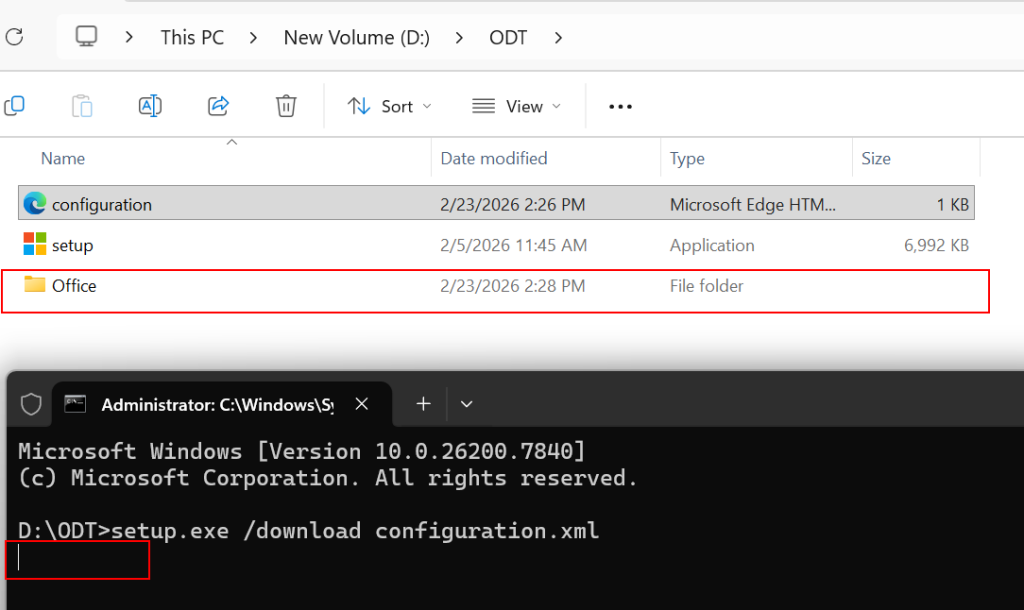Click the computer monitor icon in breadcrumb

coord(87,37)
